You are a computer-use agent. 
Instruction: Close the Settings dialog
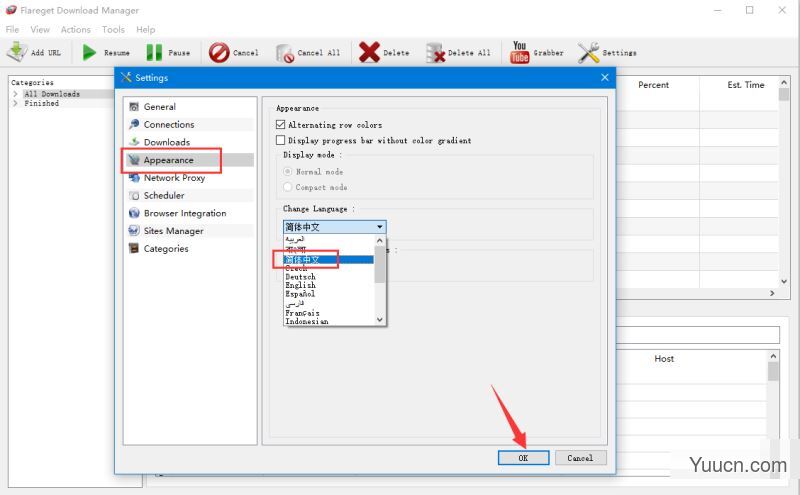(x=605, y=78)
